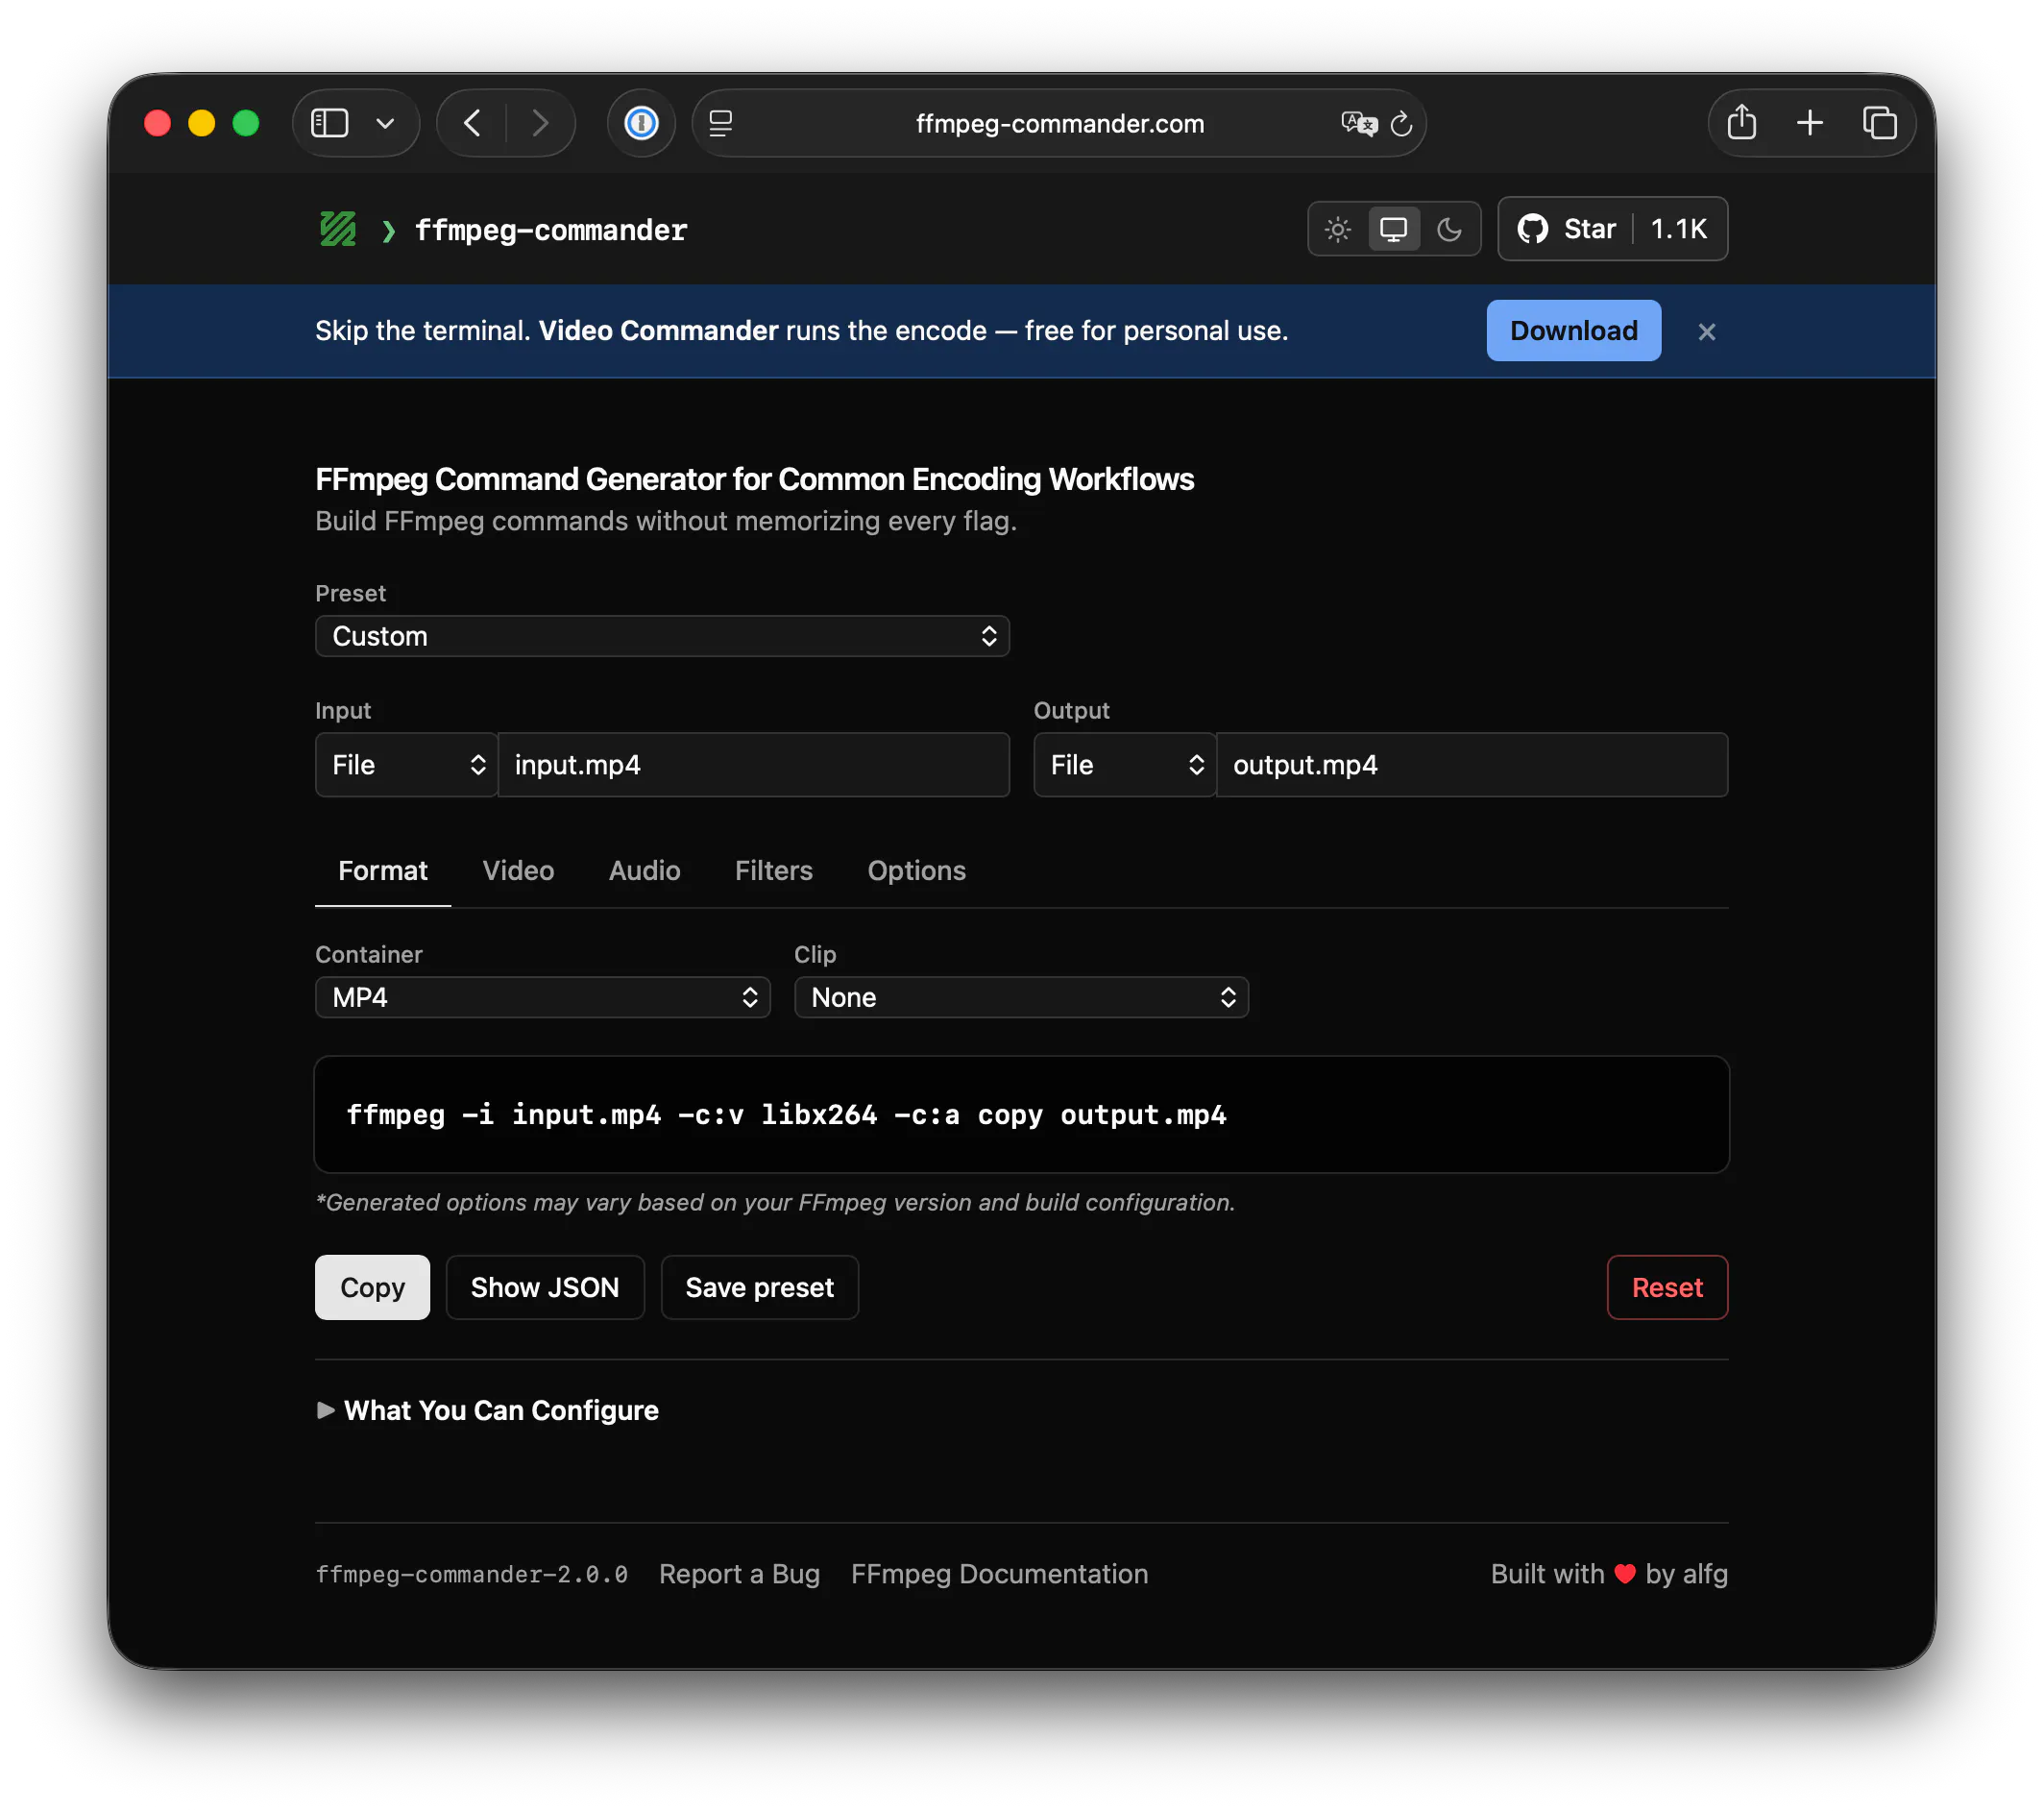
Task: Open the Input type File dropdown
Action: pos(406,765)
